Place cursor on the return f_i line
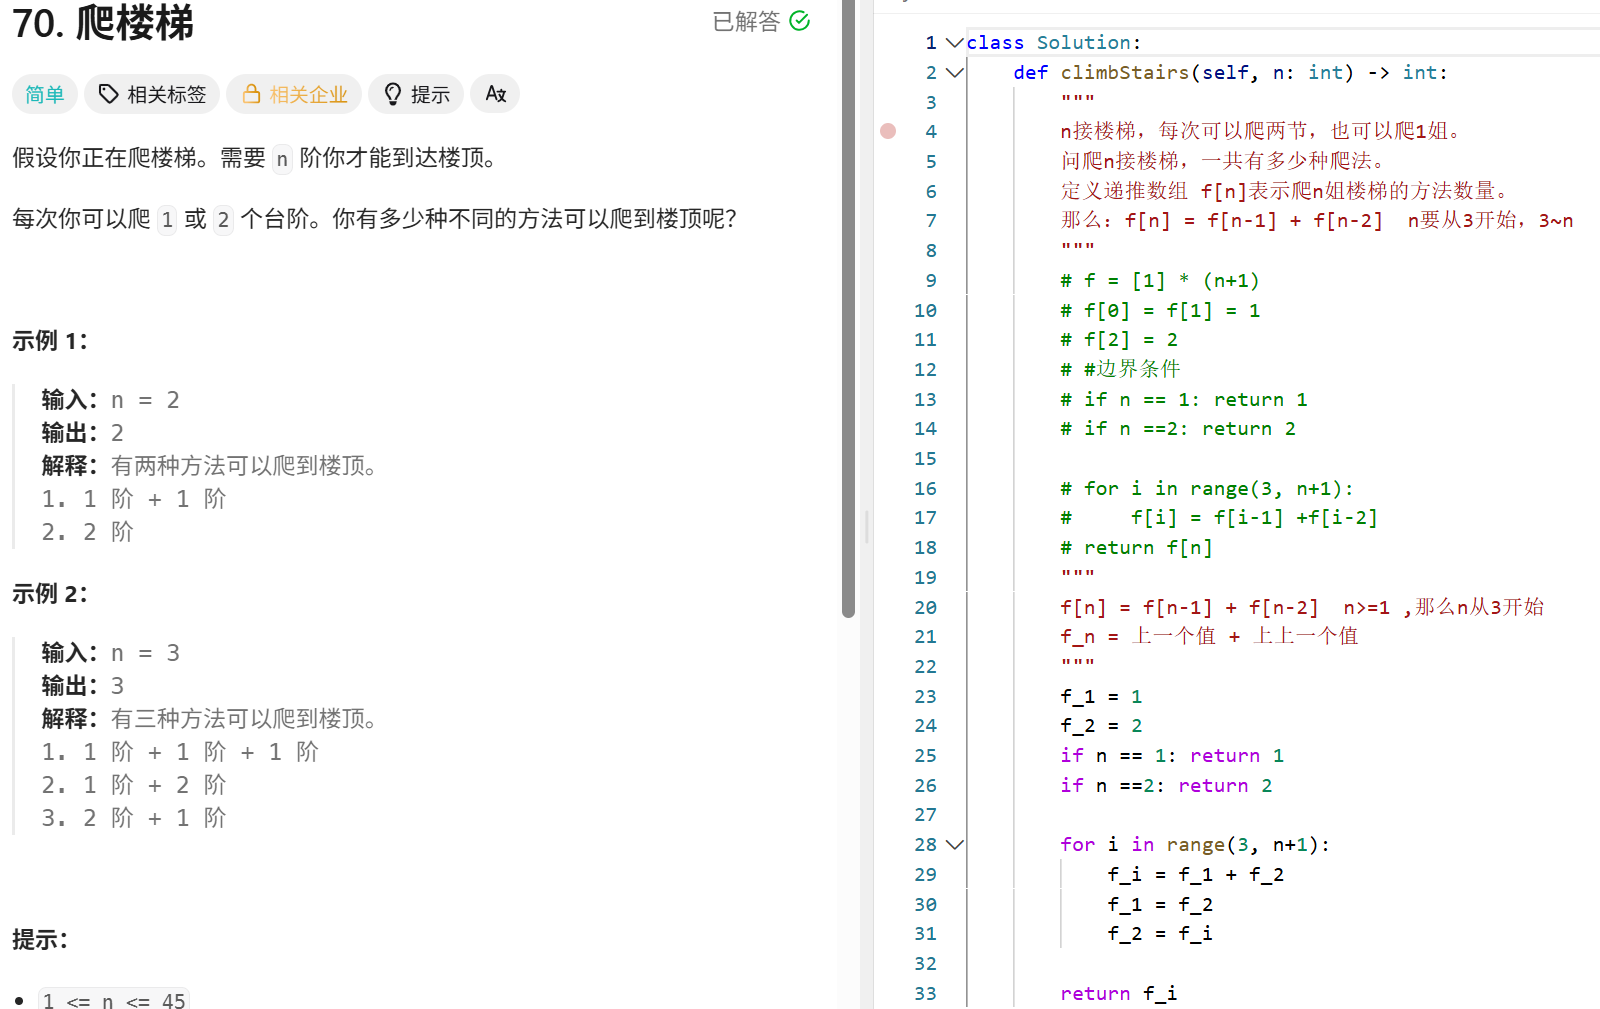This screenshot has height=1009, width=1600. pos(1118,993)
